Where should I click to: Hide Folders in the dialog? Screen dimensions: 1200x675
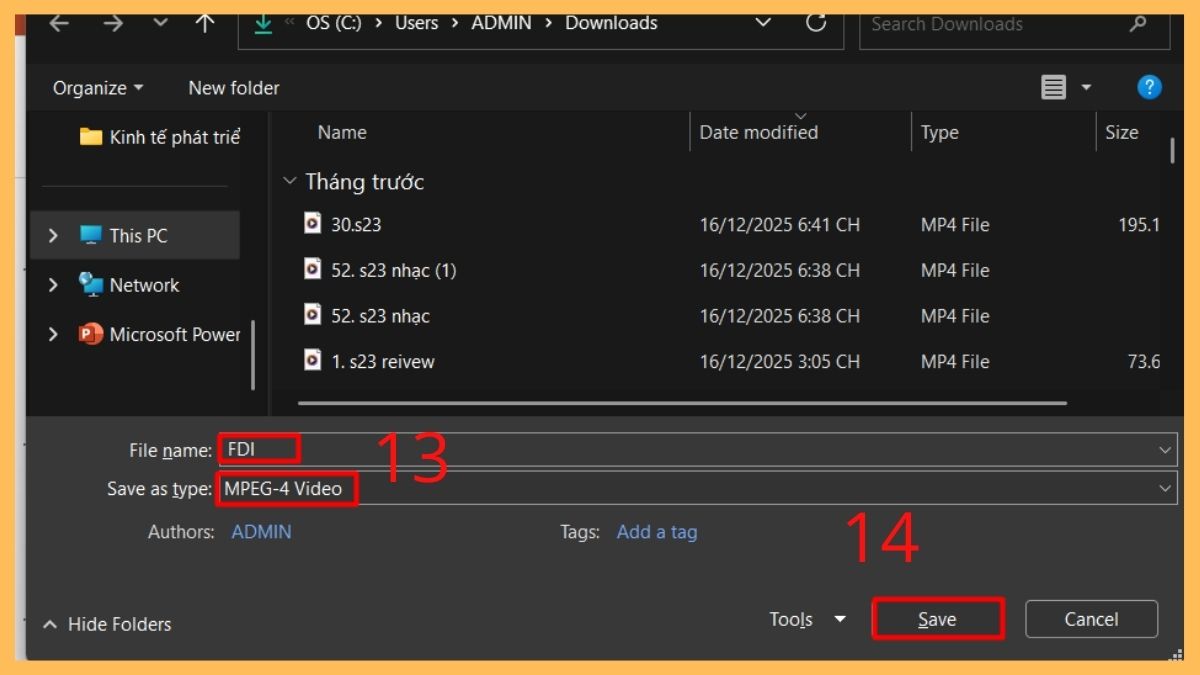[107, 624]
